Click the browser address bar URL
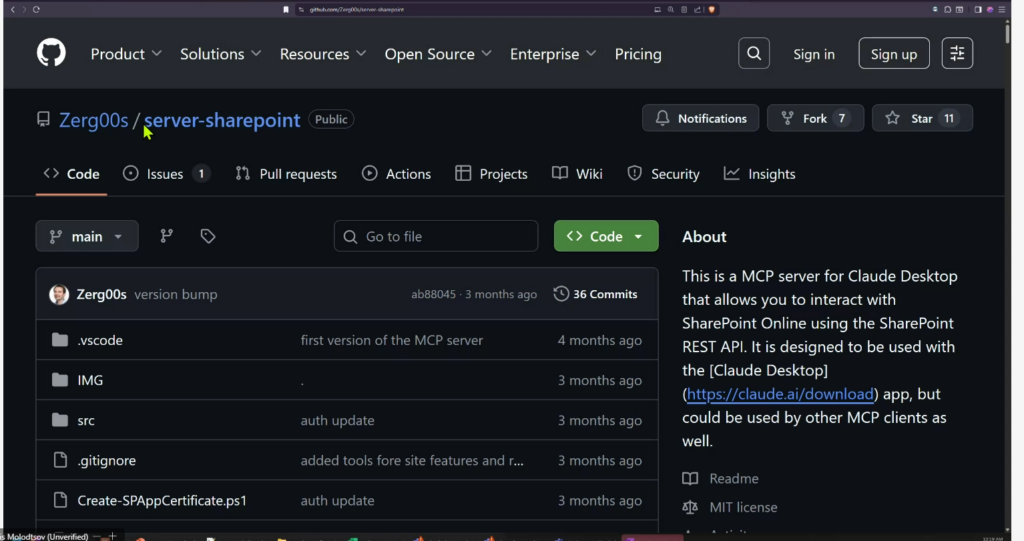 (357, 9)
